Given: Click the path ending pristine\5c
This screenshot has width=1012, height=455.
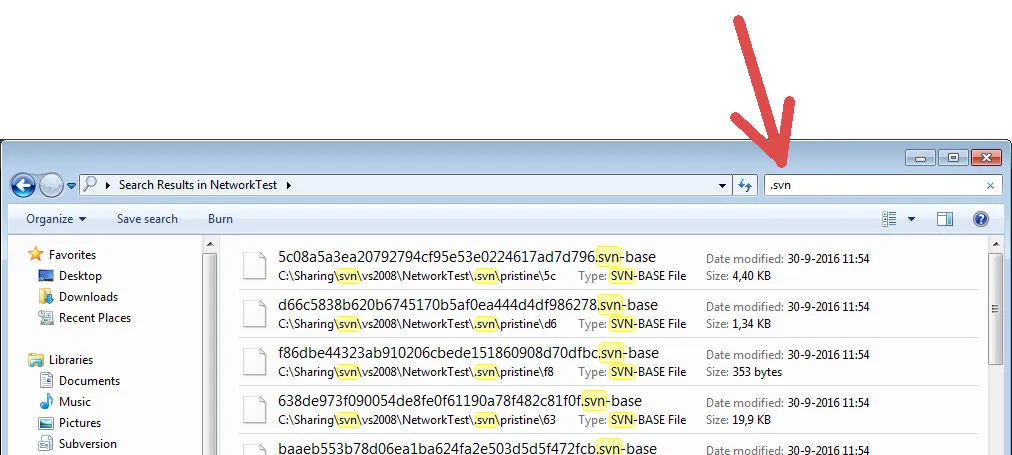Looking at the screenshot, I should 417,276.
